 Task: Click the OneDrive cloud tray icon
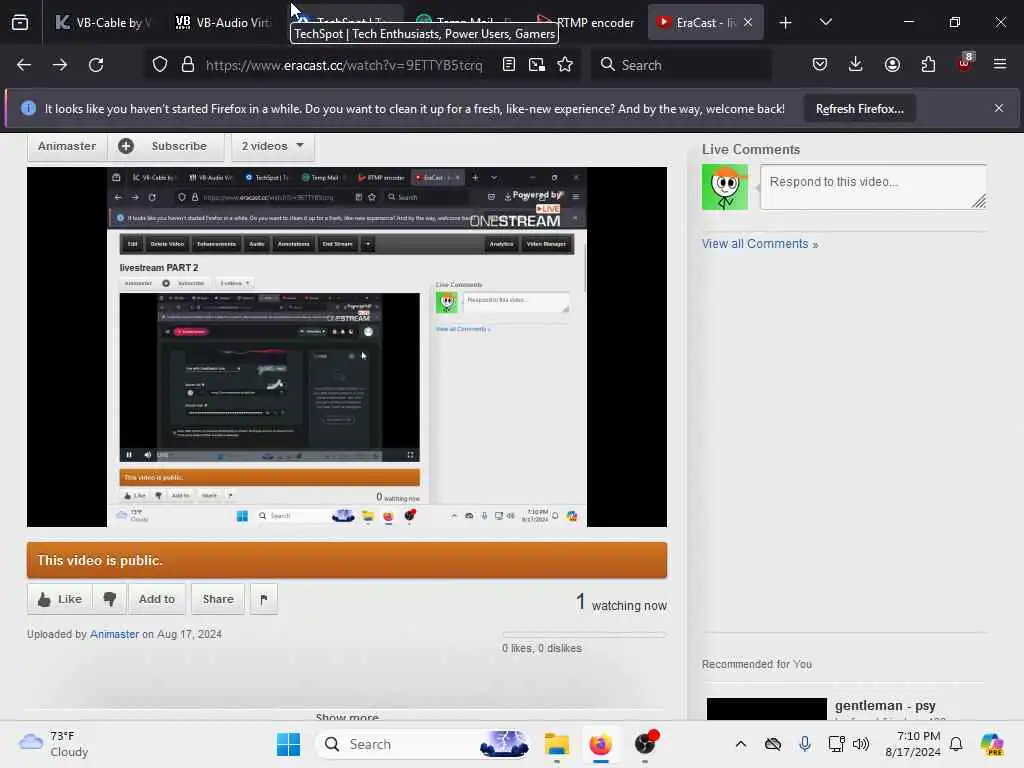[x=773, y=744]
